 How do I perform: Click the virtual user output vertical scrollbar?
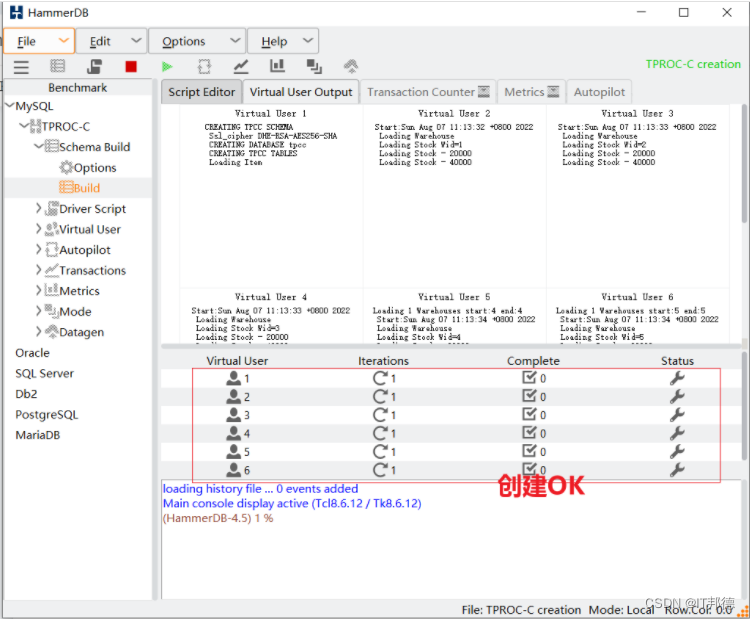click(x=744, y=163)
